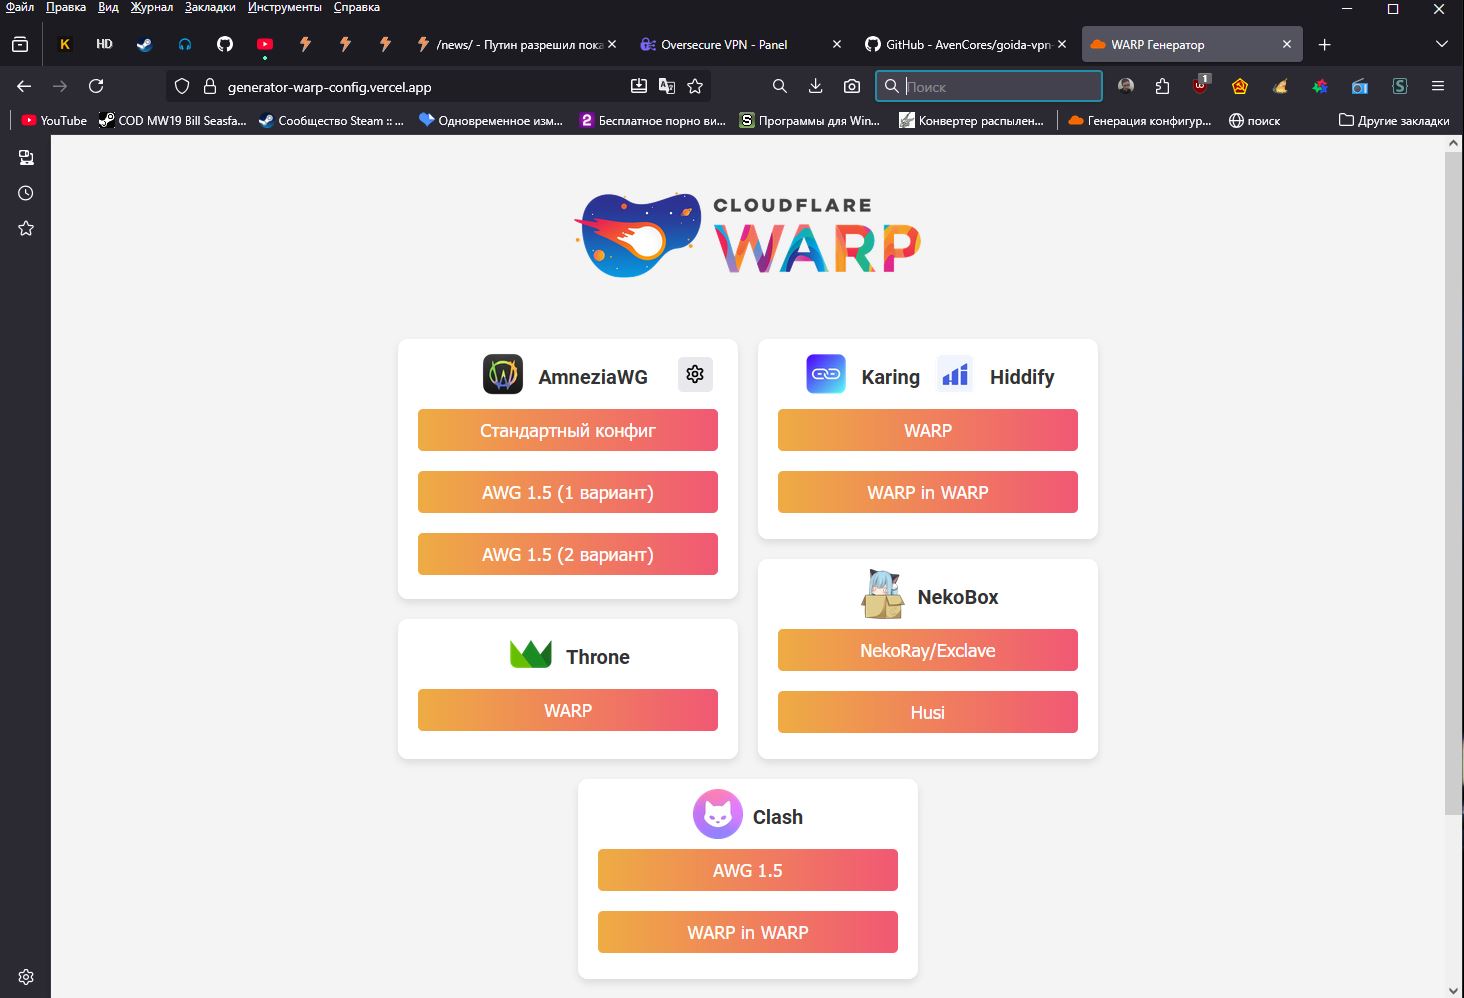Switch to the pinned K tab
1464x998 pixels.
coord(65,44)
